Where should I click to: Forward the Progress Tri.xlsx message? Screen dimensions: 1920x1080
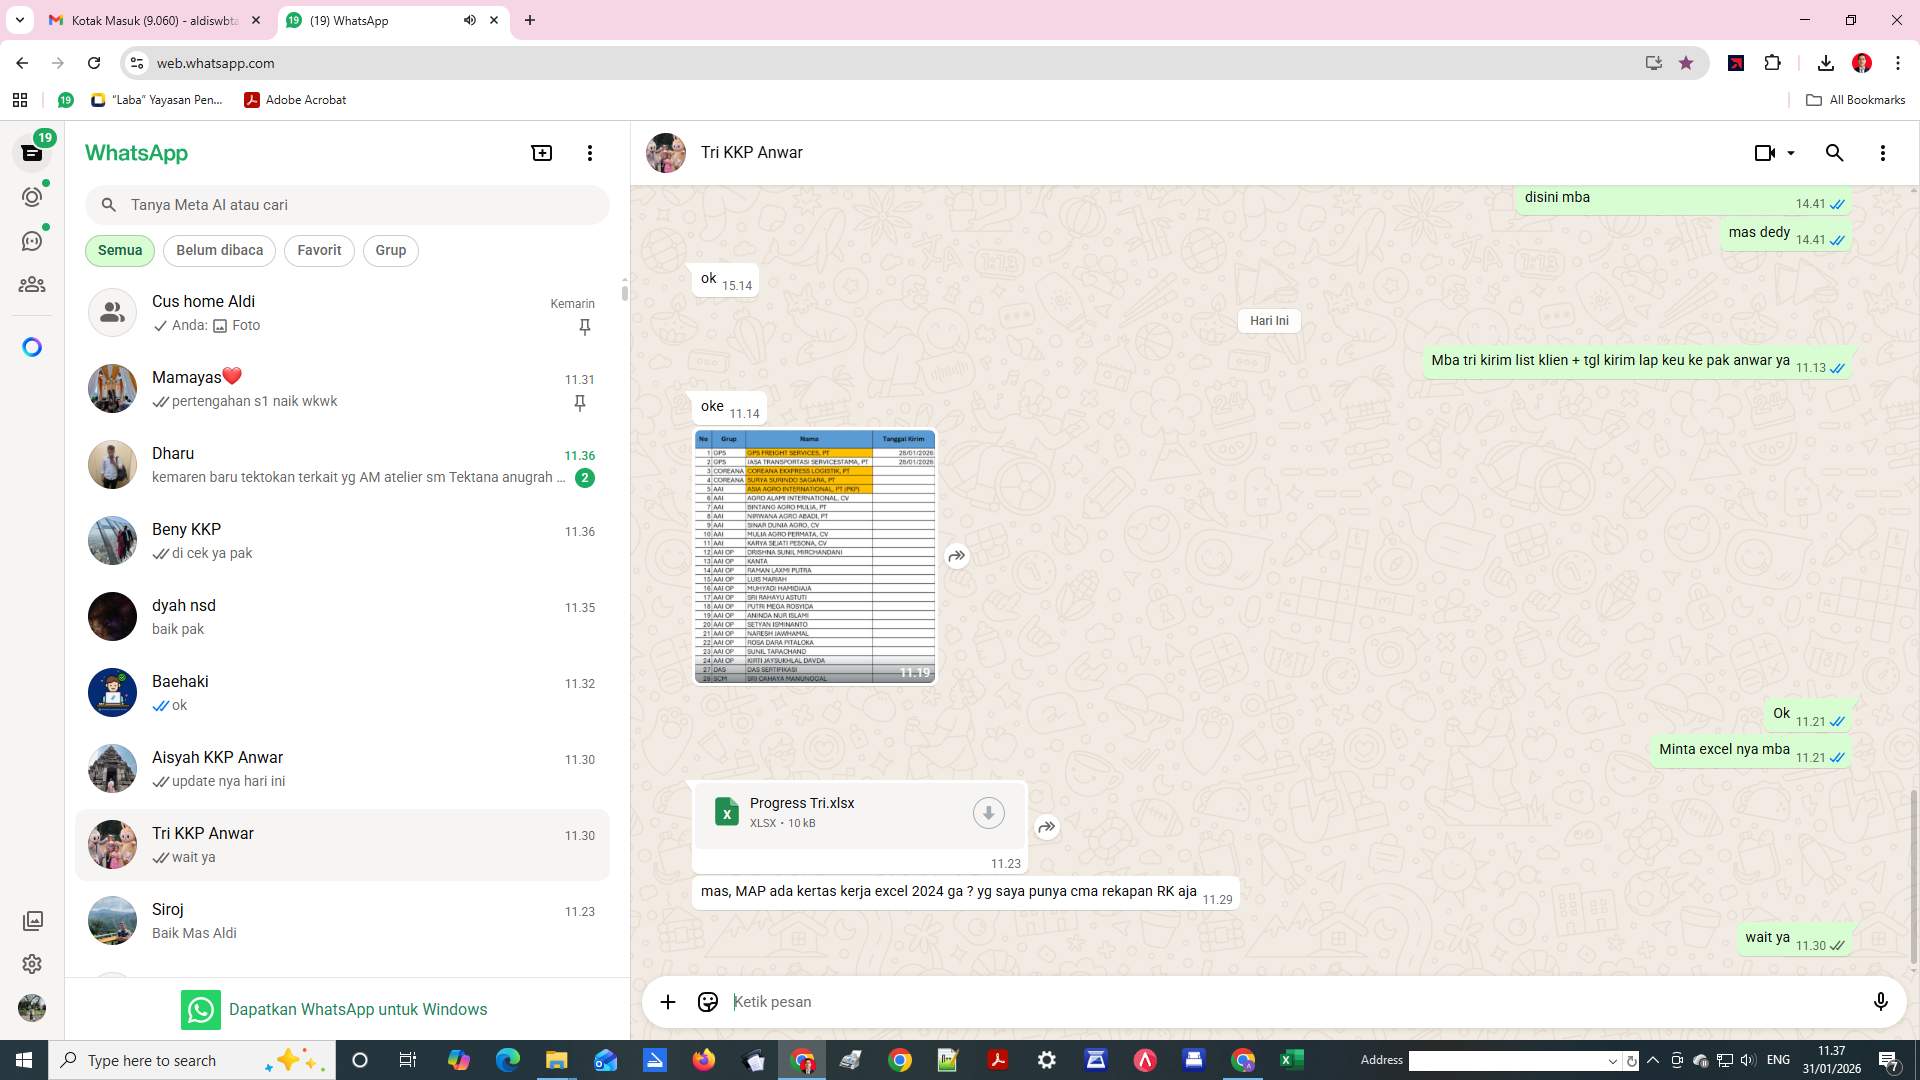coord(1046,827)
